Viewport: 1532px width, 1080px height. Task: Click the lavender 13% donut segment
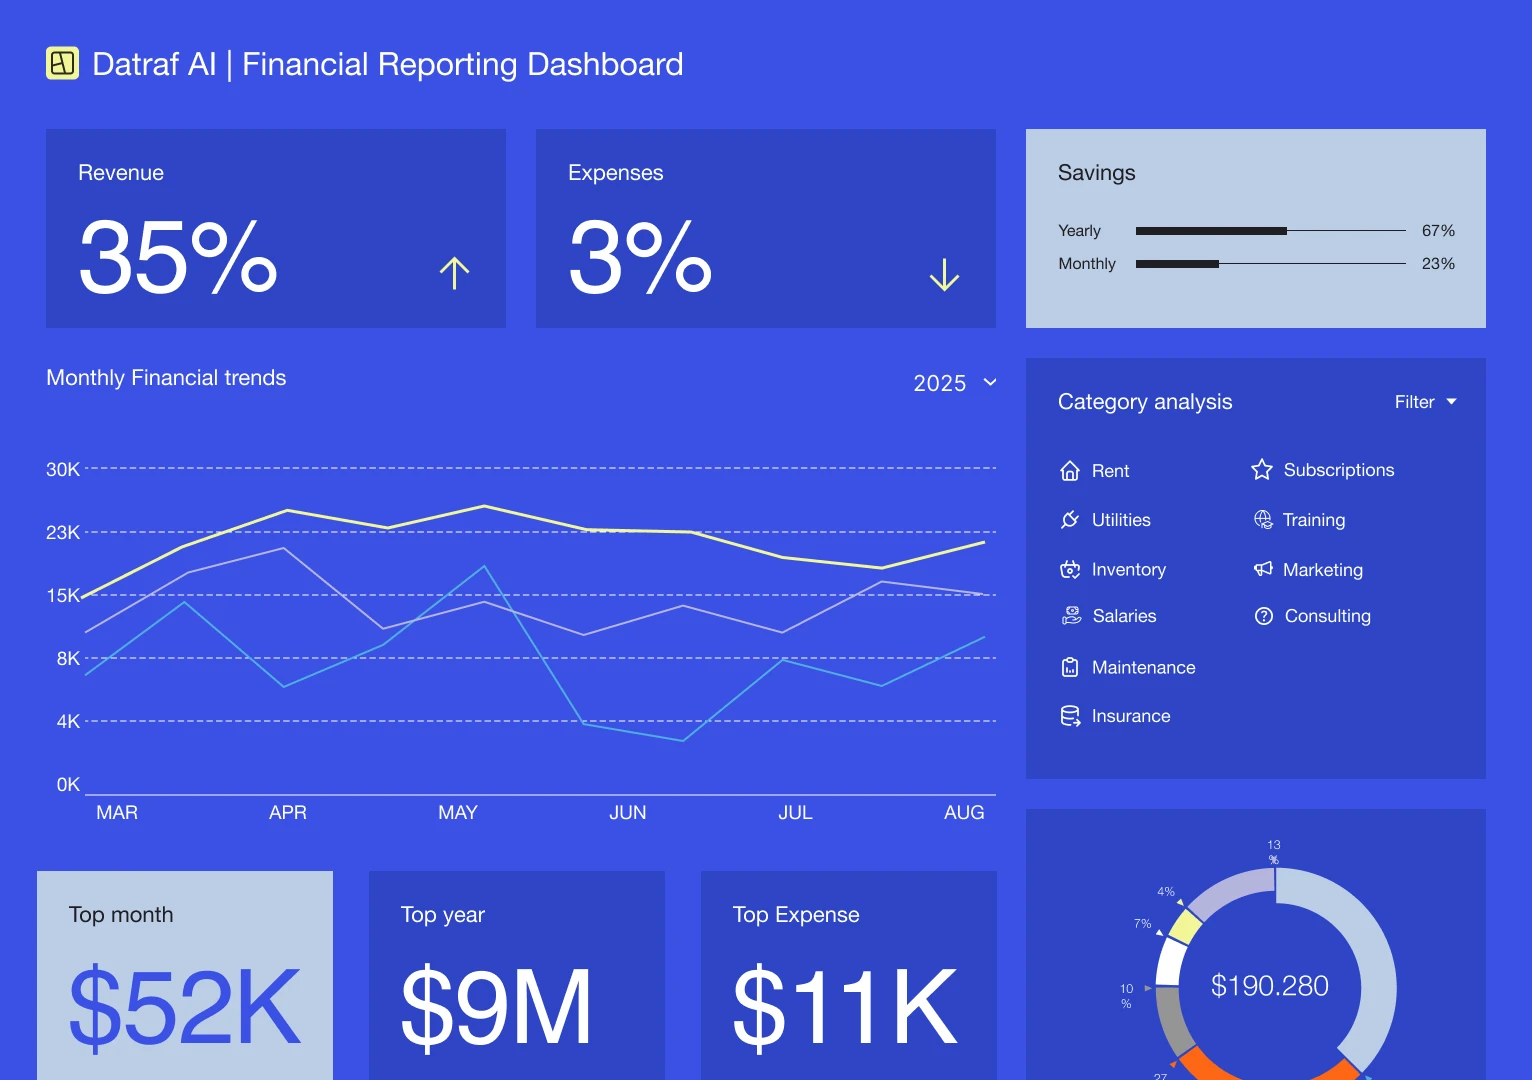pos(1232,889)
